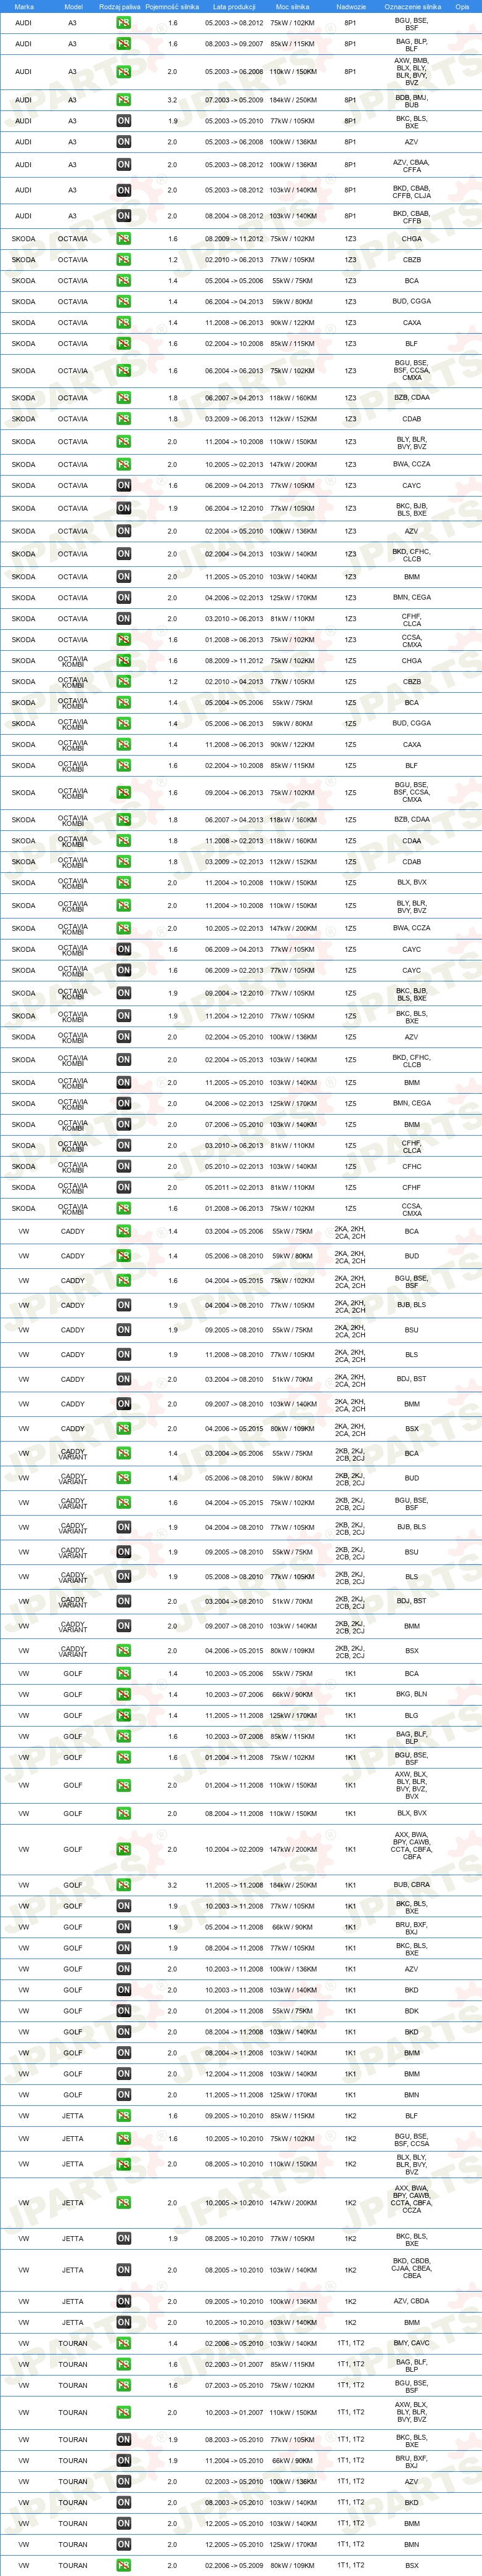Click ON icon in Touran AZV row
This screenshot has height=2576, width=482.
[123, 2481]
